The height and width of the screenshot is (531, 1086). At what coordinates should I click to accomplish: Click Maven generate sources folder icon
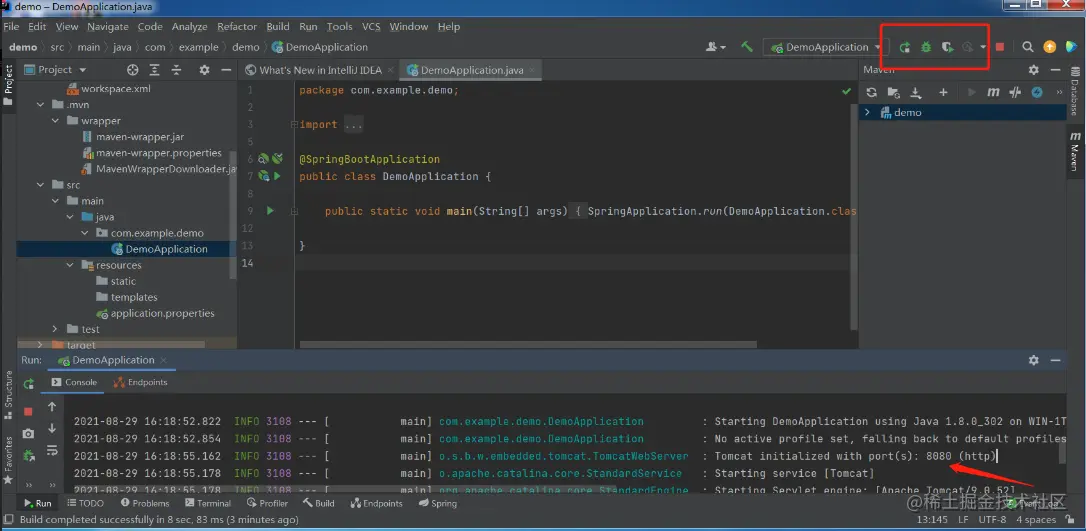pos(893,92)
